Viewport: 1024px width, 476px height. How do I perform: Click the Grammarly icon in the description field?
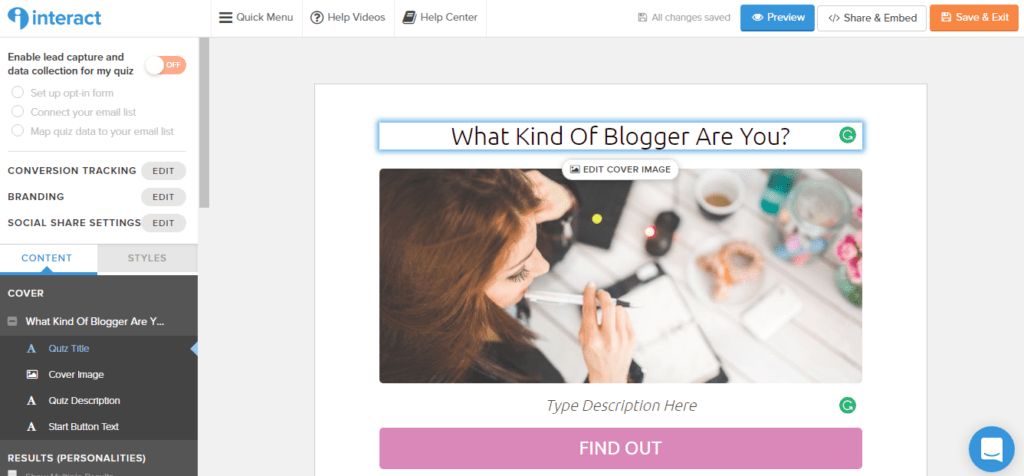click(x=847, y=405)
